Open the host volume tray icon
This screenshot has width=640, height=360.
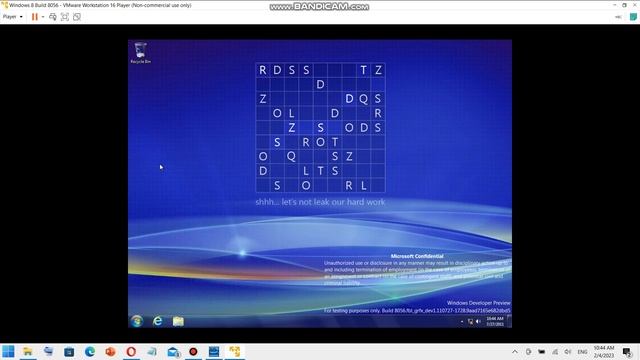pos(568,351)
